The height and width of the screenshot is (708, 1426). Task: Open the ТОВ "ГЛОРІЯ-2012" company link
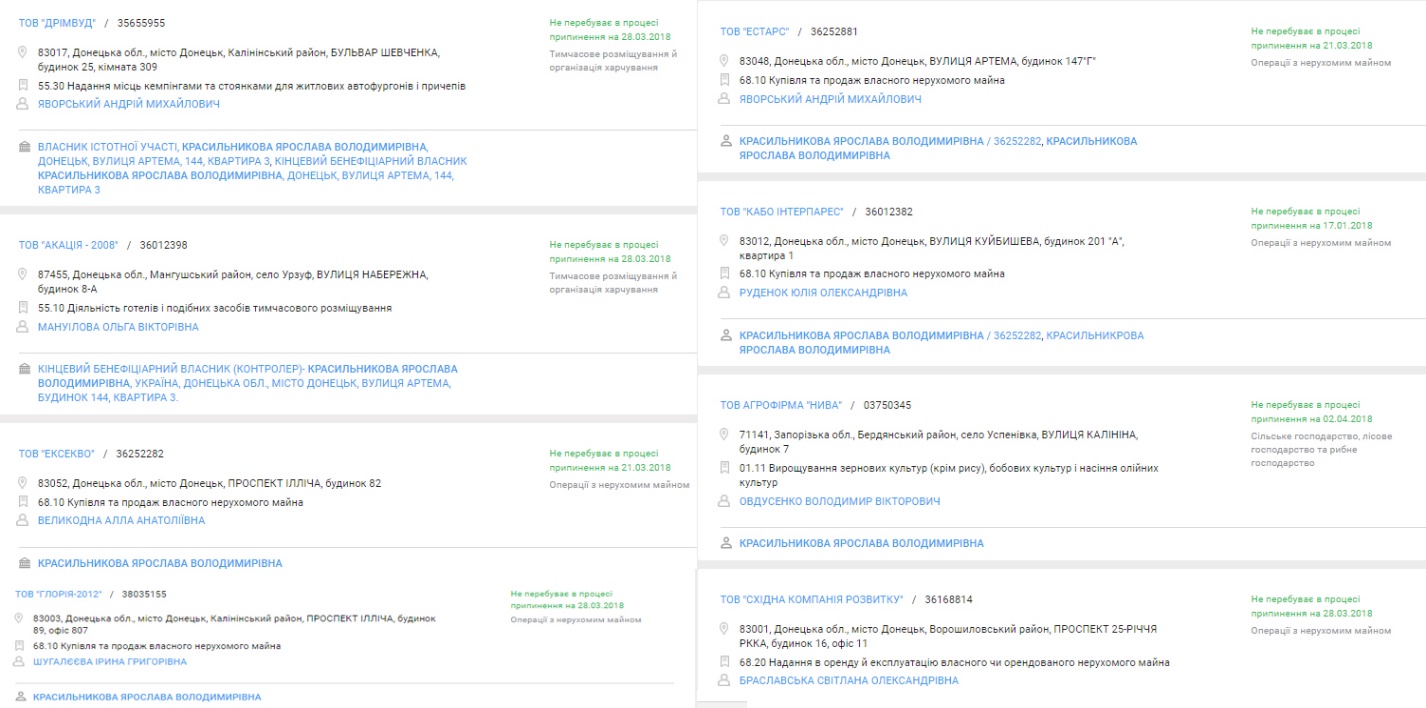tap(58, 594)
